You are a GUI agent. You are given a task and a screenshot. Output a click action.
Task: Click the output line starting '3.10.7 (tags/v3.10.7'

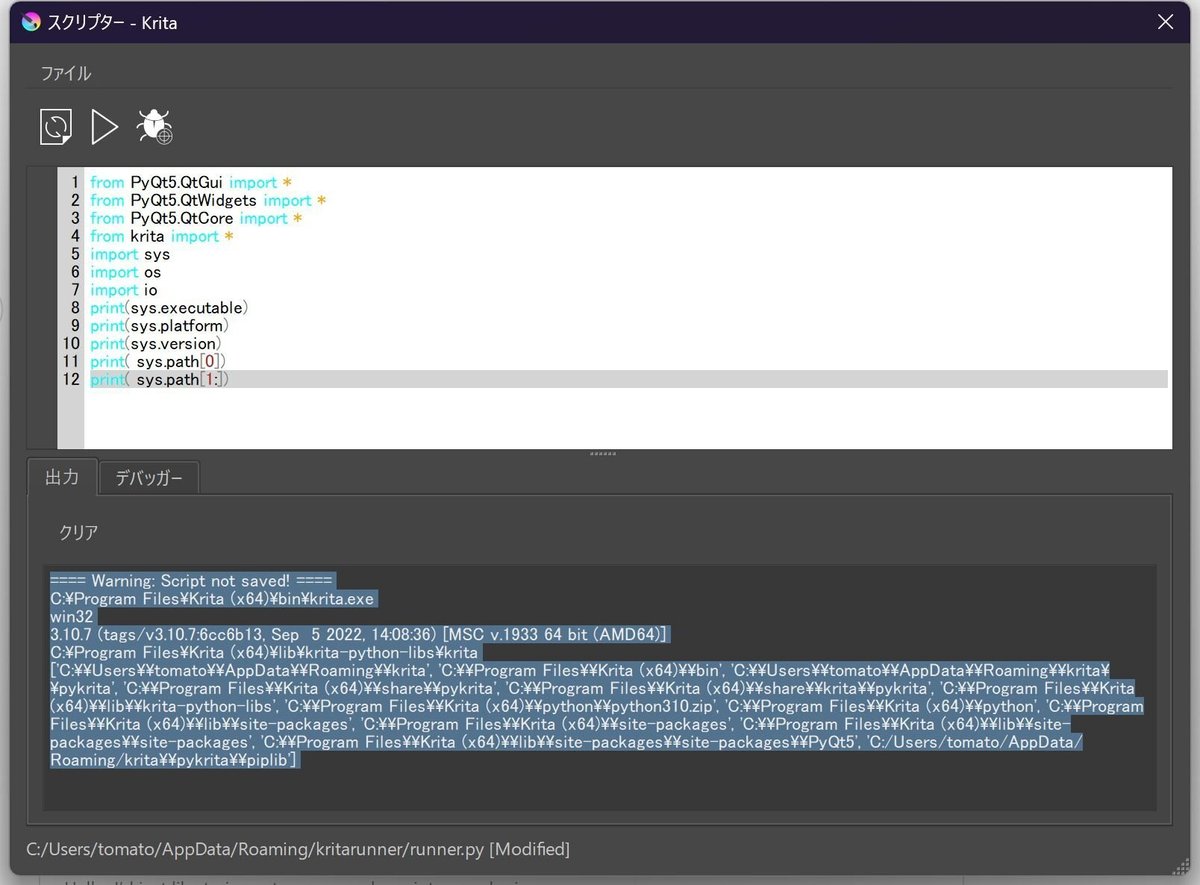tap(358, 635)
